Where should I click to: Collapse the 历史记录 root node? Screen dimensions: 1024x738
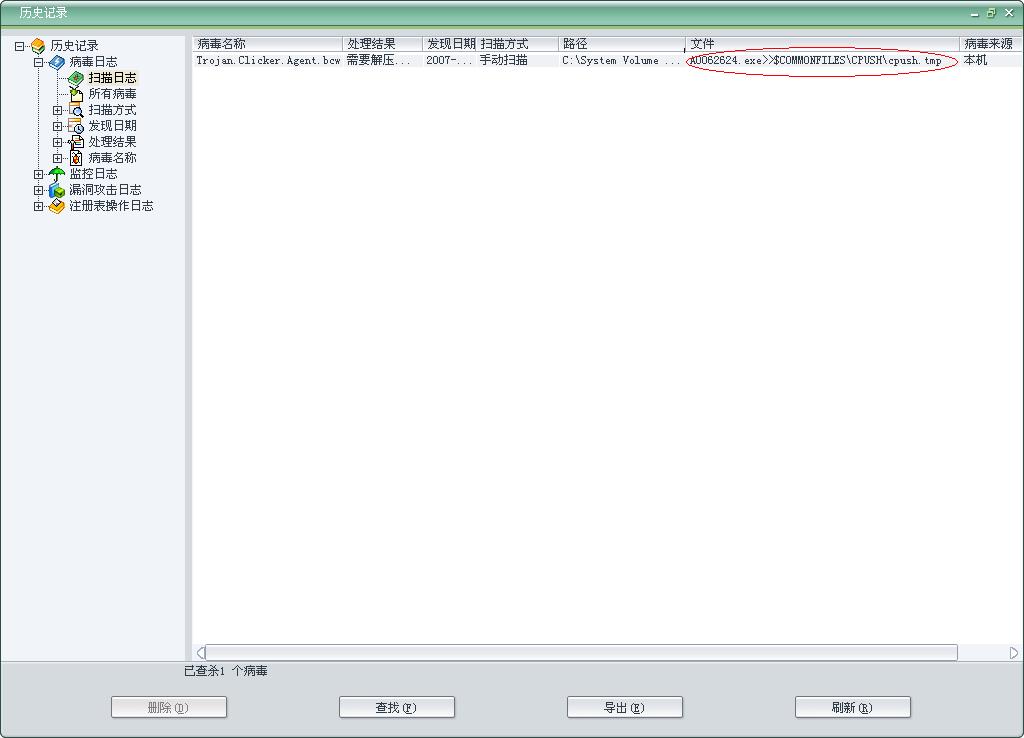(20, 46)
